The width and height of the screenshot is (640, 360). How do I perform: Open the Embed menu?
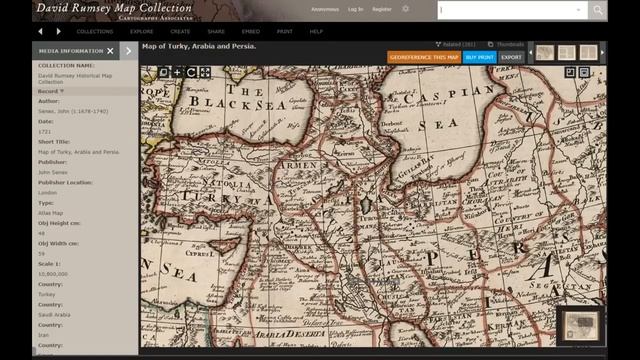coord(251,31)
